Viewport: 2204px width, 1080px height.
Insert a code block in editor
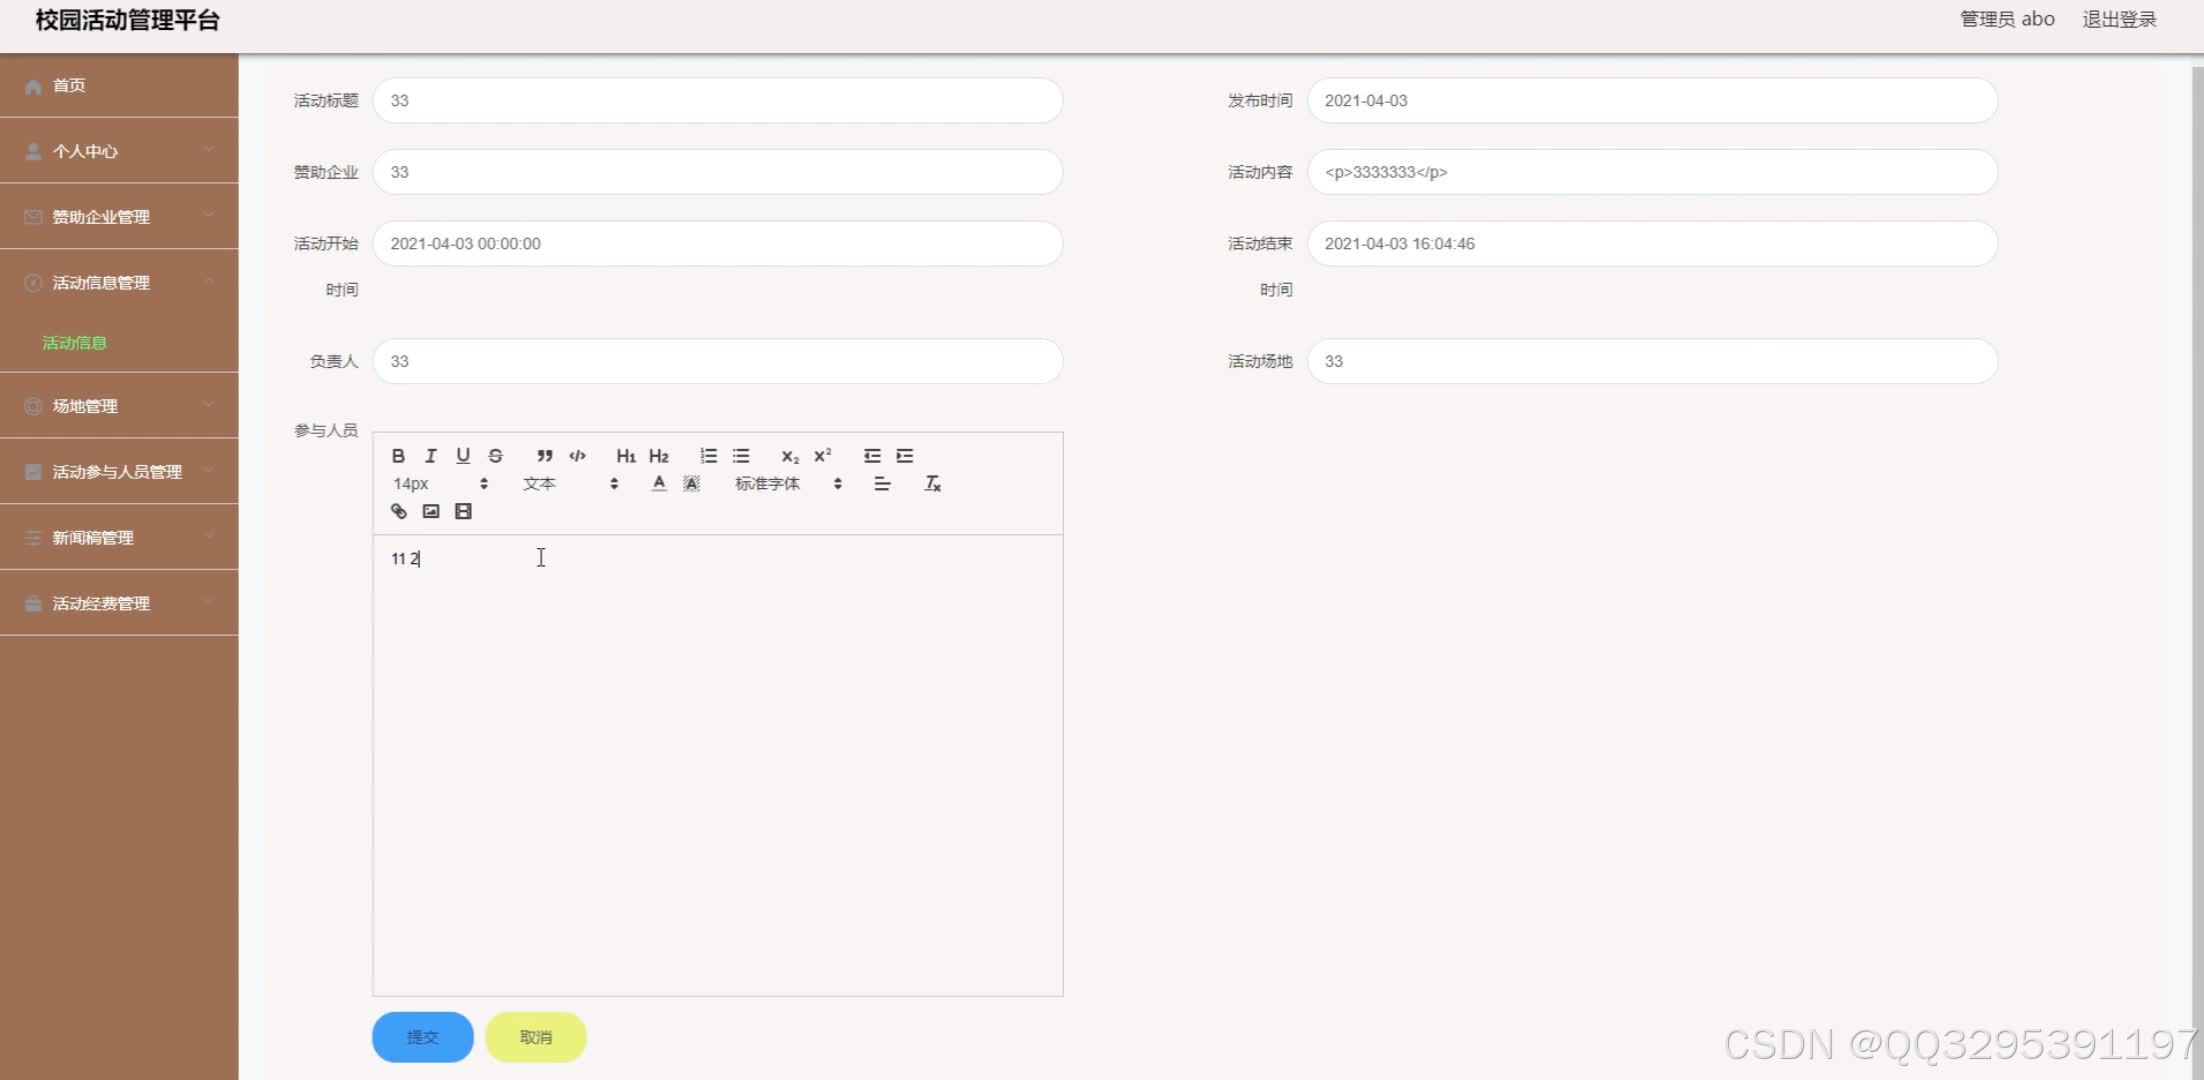pyautogui.click(x=577, y=456)
